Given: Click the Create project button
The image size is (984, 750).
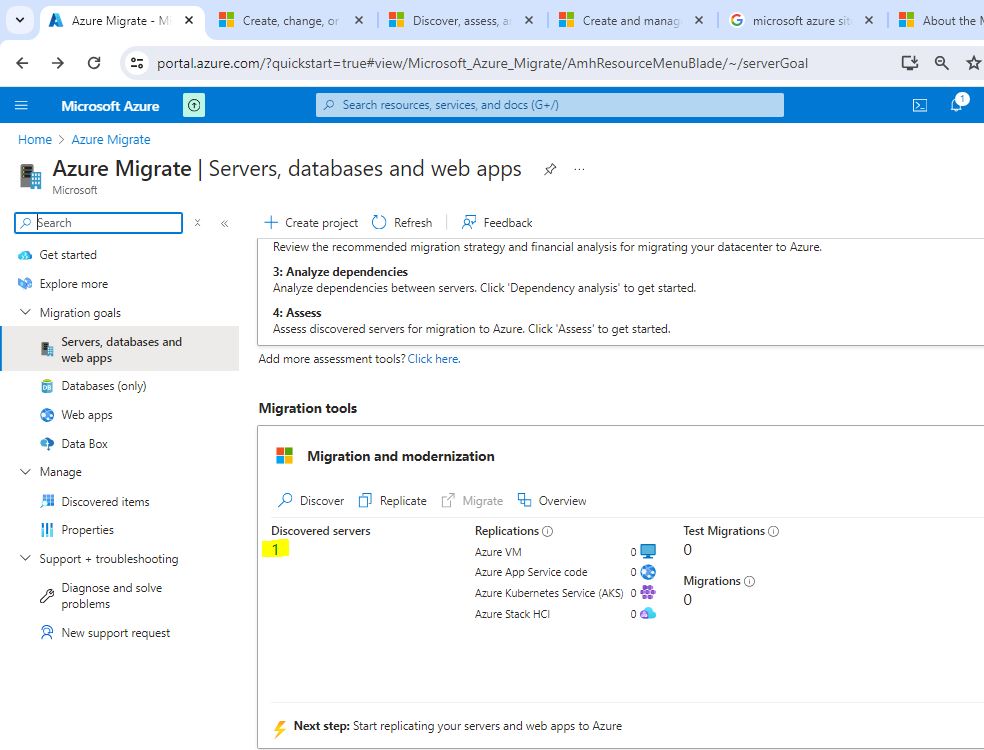Looking at the screenshot, I should 311,223.
